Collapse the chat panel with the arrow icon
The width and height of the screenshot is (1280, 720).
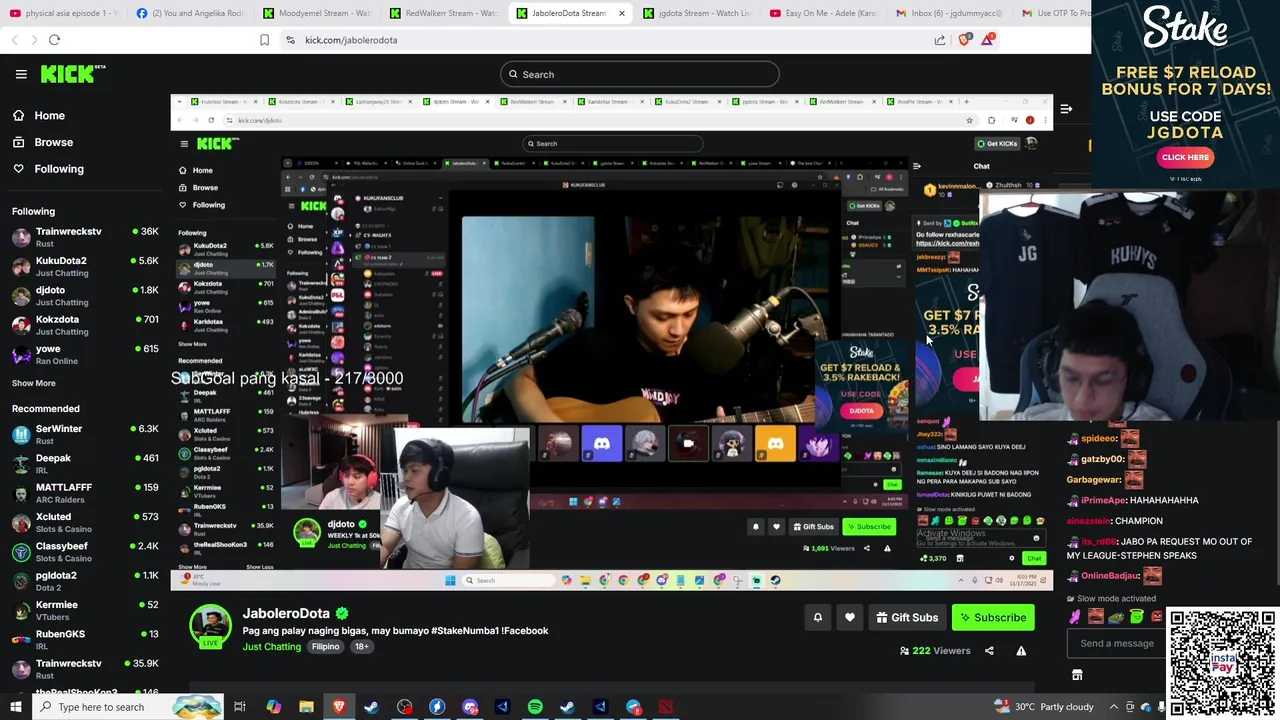tap(1066, 108)
